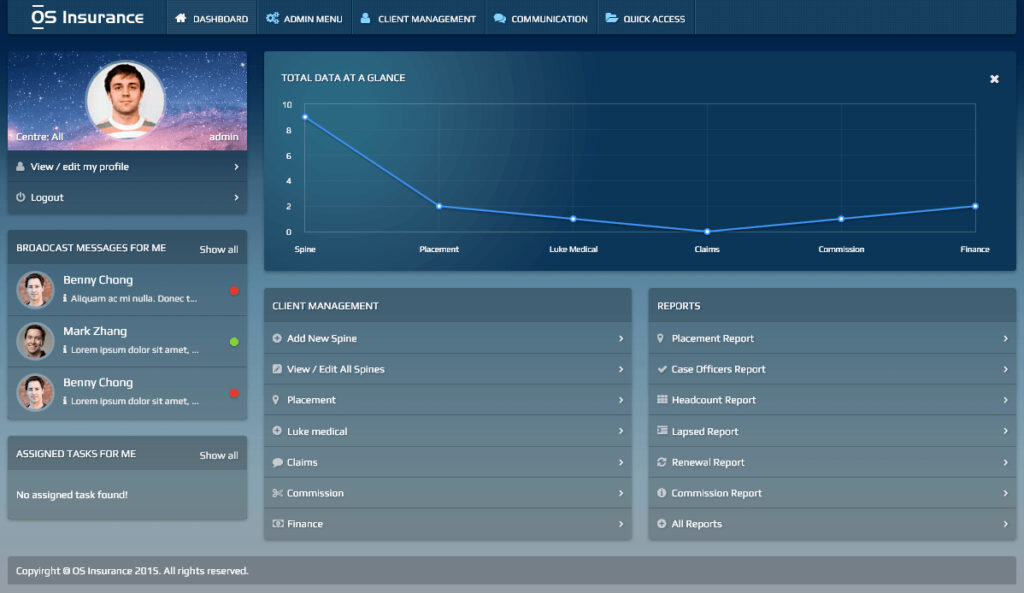The image size is (1024, 593).
Task: Click the speech bubble icon beside Claims
Action: 278,462
